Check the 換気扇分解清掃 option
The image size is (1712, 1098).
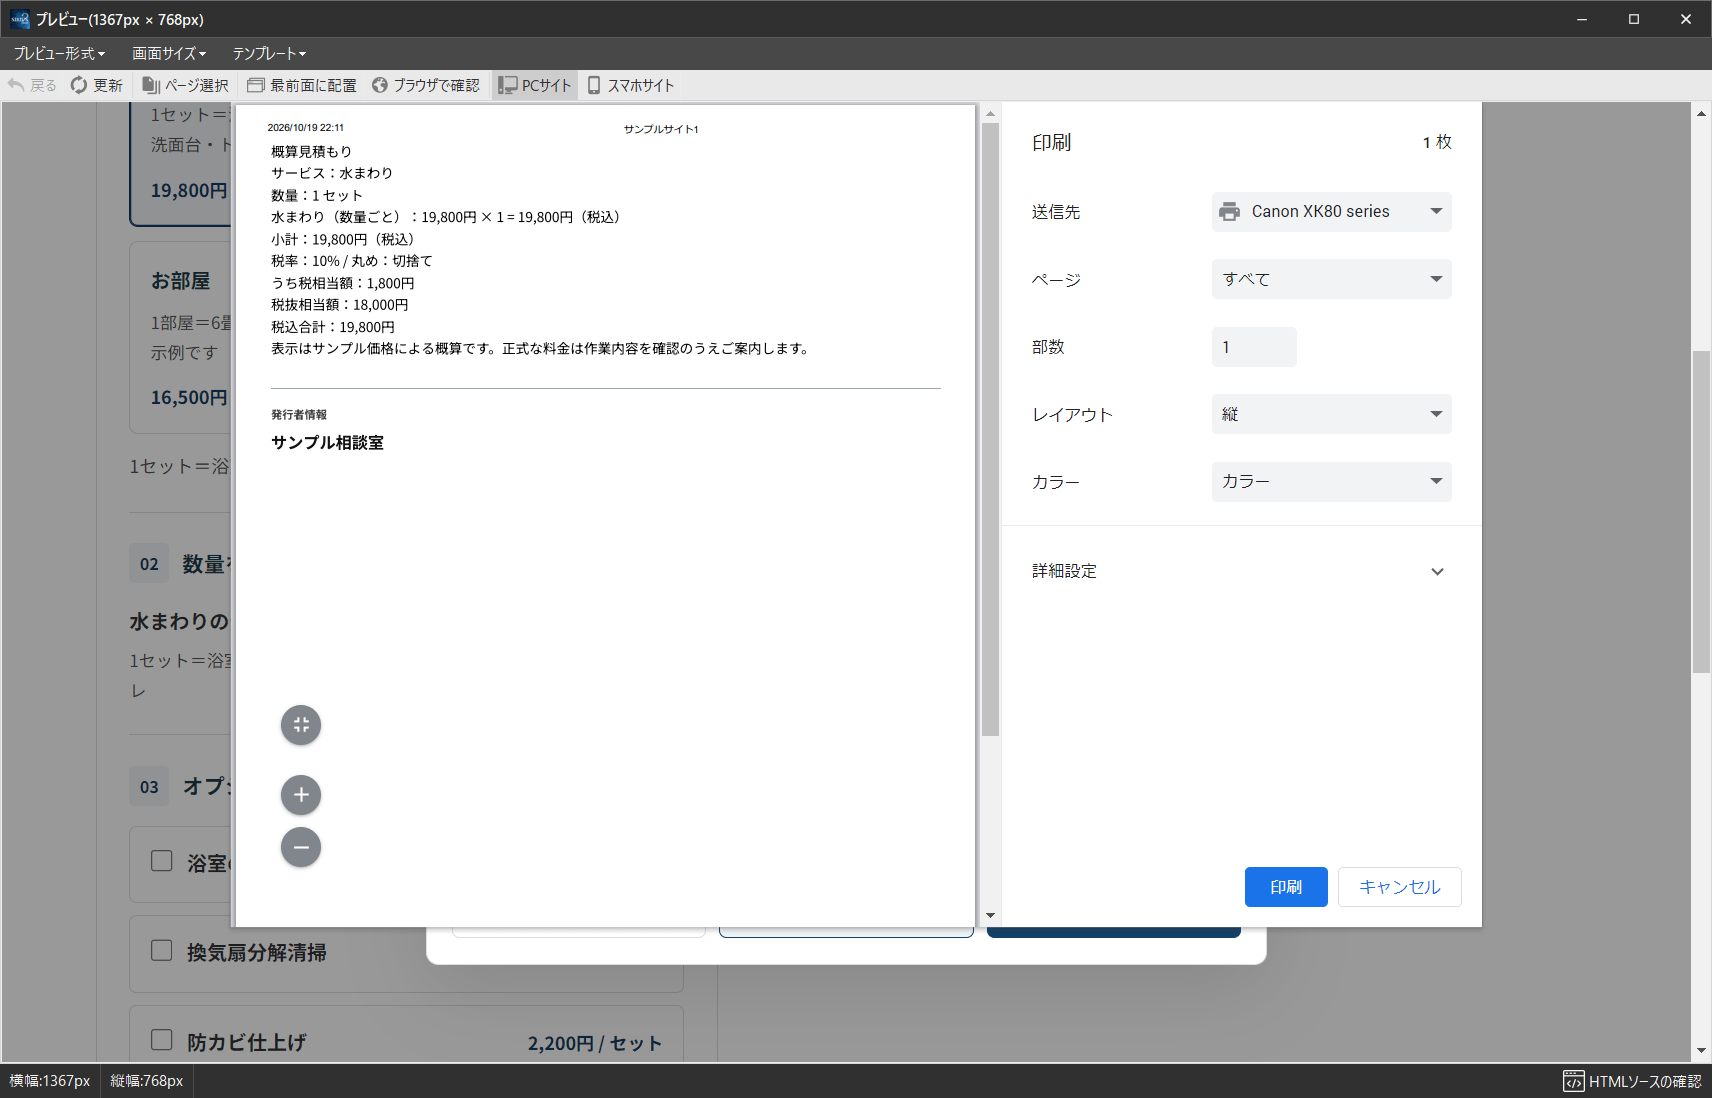coord(161,950)
